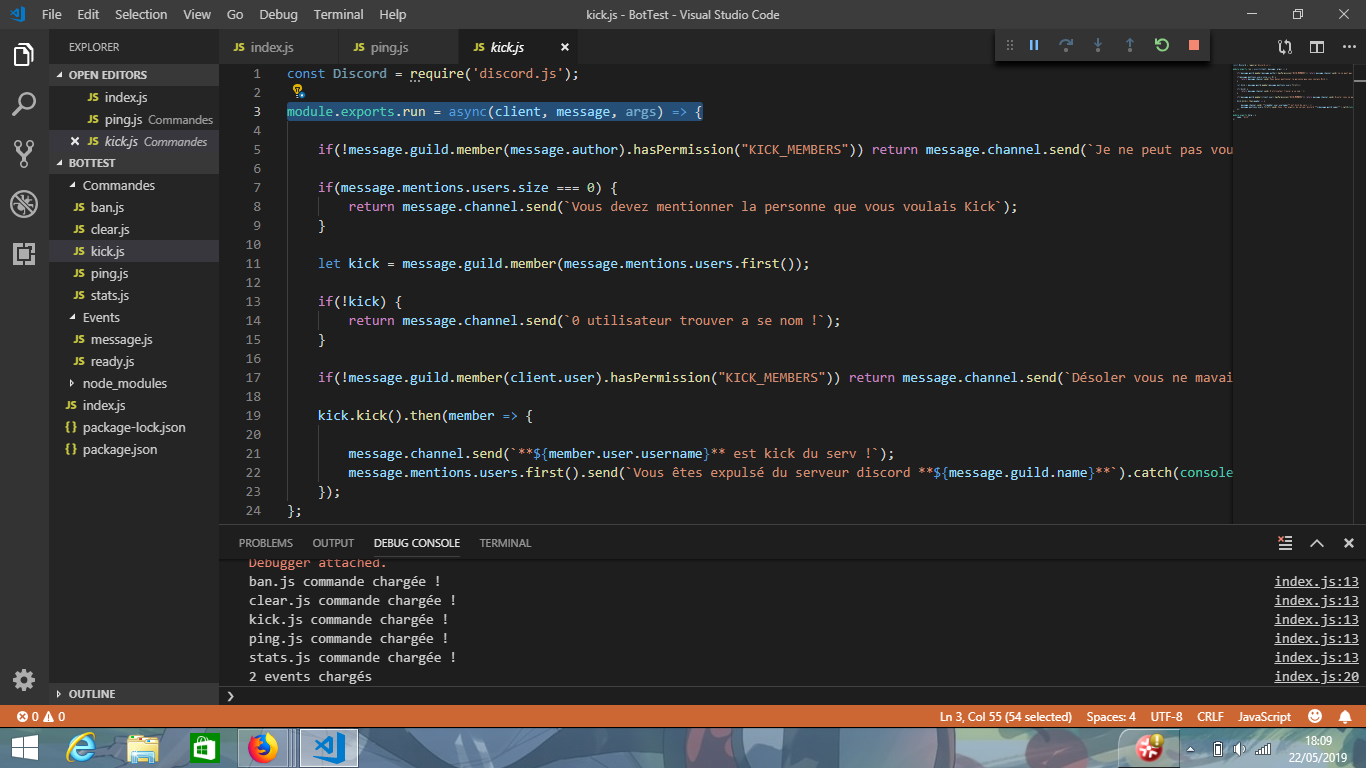Open the Manage gear menu
The image size is (1366, 768).
[24, 680]
